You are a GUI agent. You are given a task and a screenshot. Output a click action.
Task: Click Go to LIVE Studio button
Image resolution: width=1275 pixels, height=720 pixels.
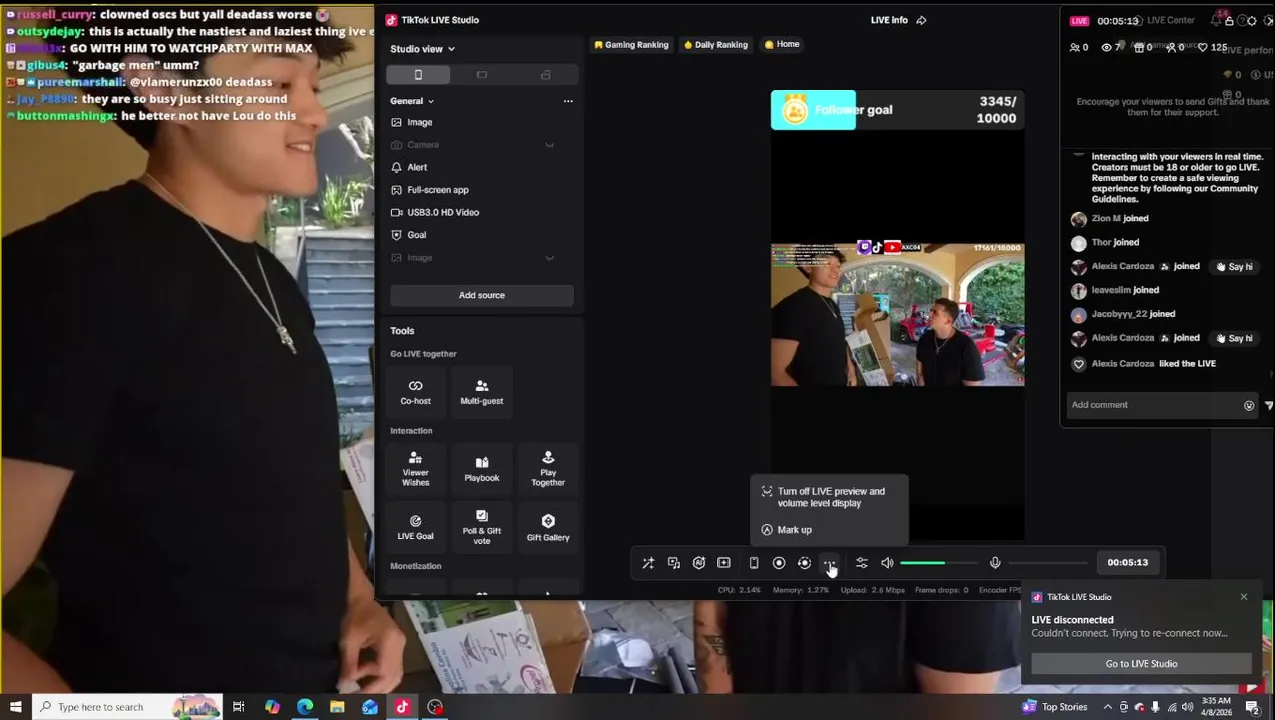point(1141,664)
